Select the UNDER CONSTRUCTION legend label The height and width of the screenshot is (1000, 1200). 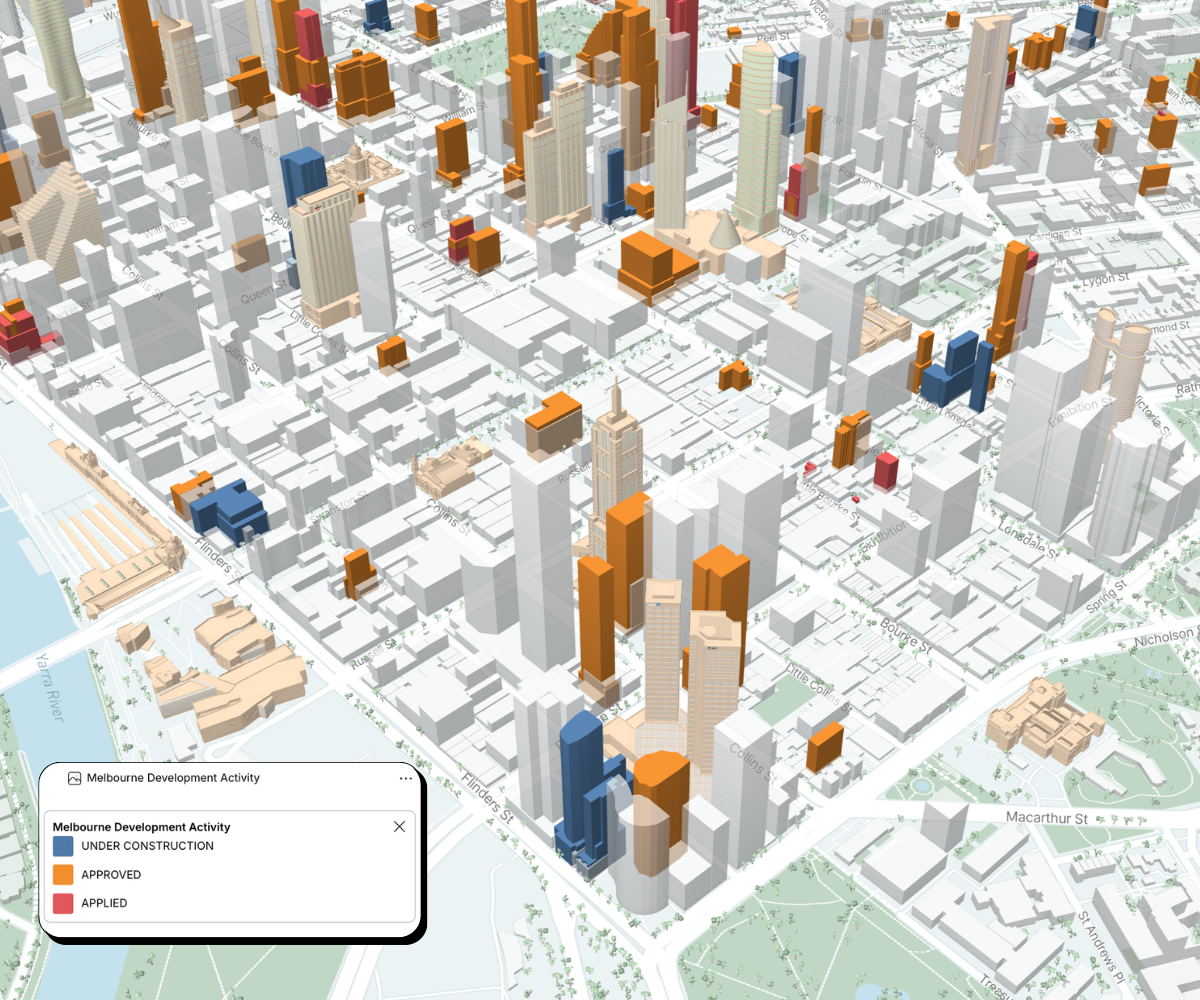[147, 846]
